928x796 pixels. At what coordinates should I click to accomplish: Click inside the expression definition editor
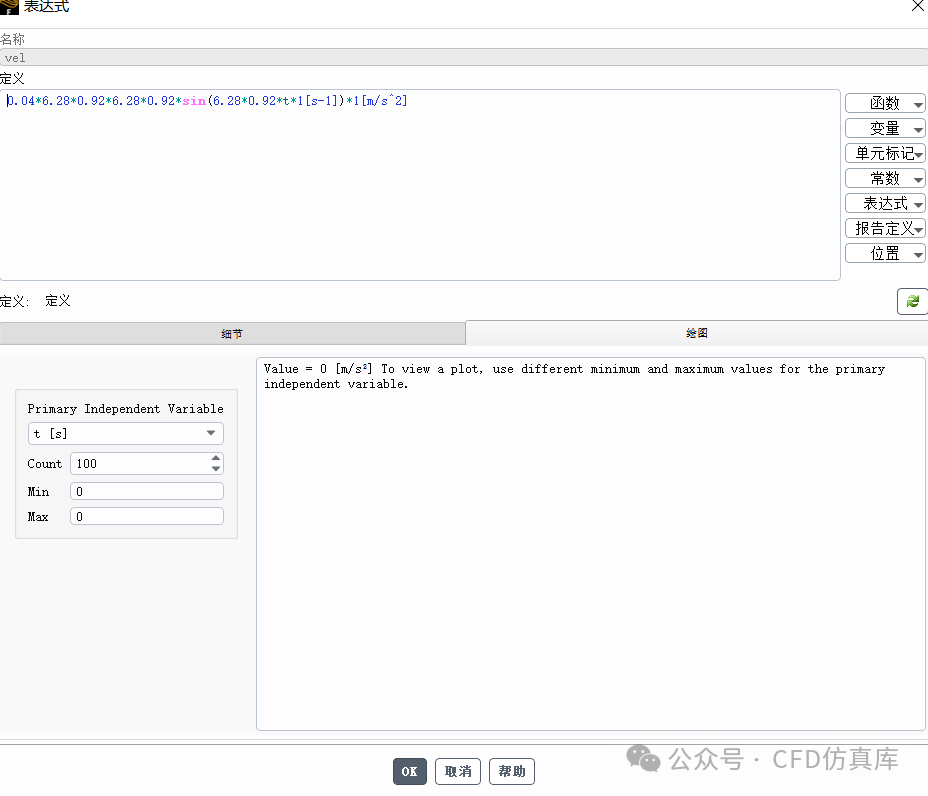[x=420, y=185]
